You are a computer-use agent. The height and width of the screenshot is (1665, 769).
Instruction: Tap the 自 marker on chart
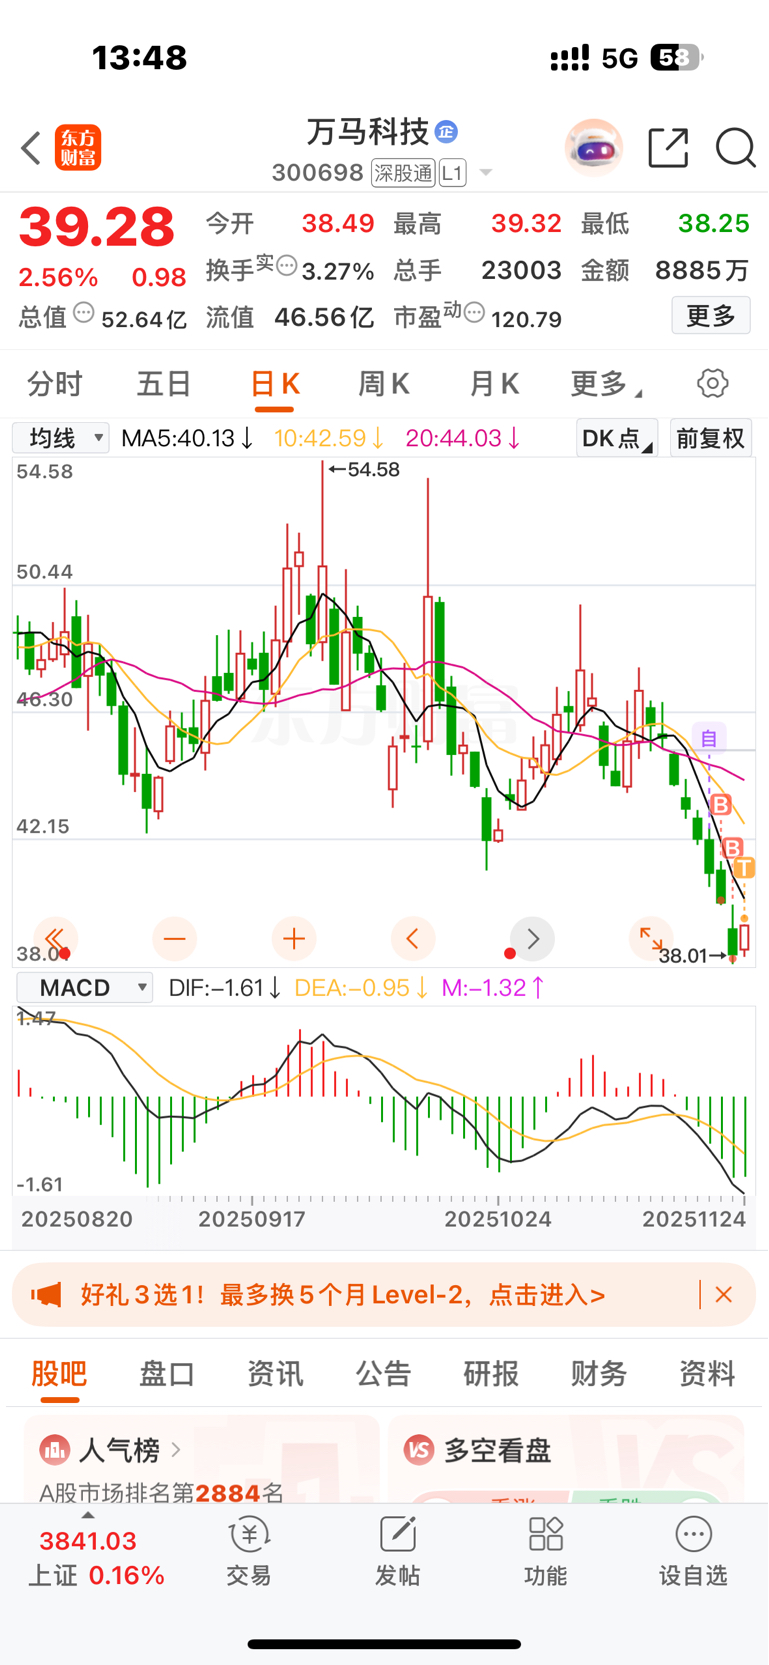[709, 738]
